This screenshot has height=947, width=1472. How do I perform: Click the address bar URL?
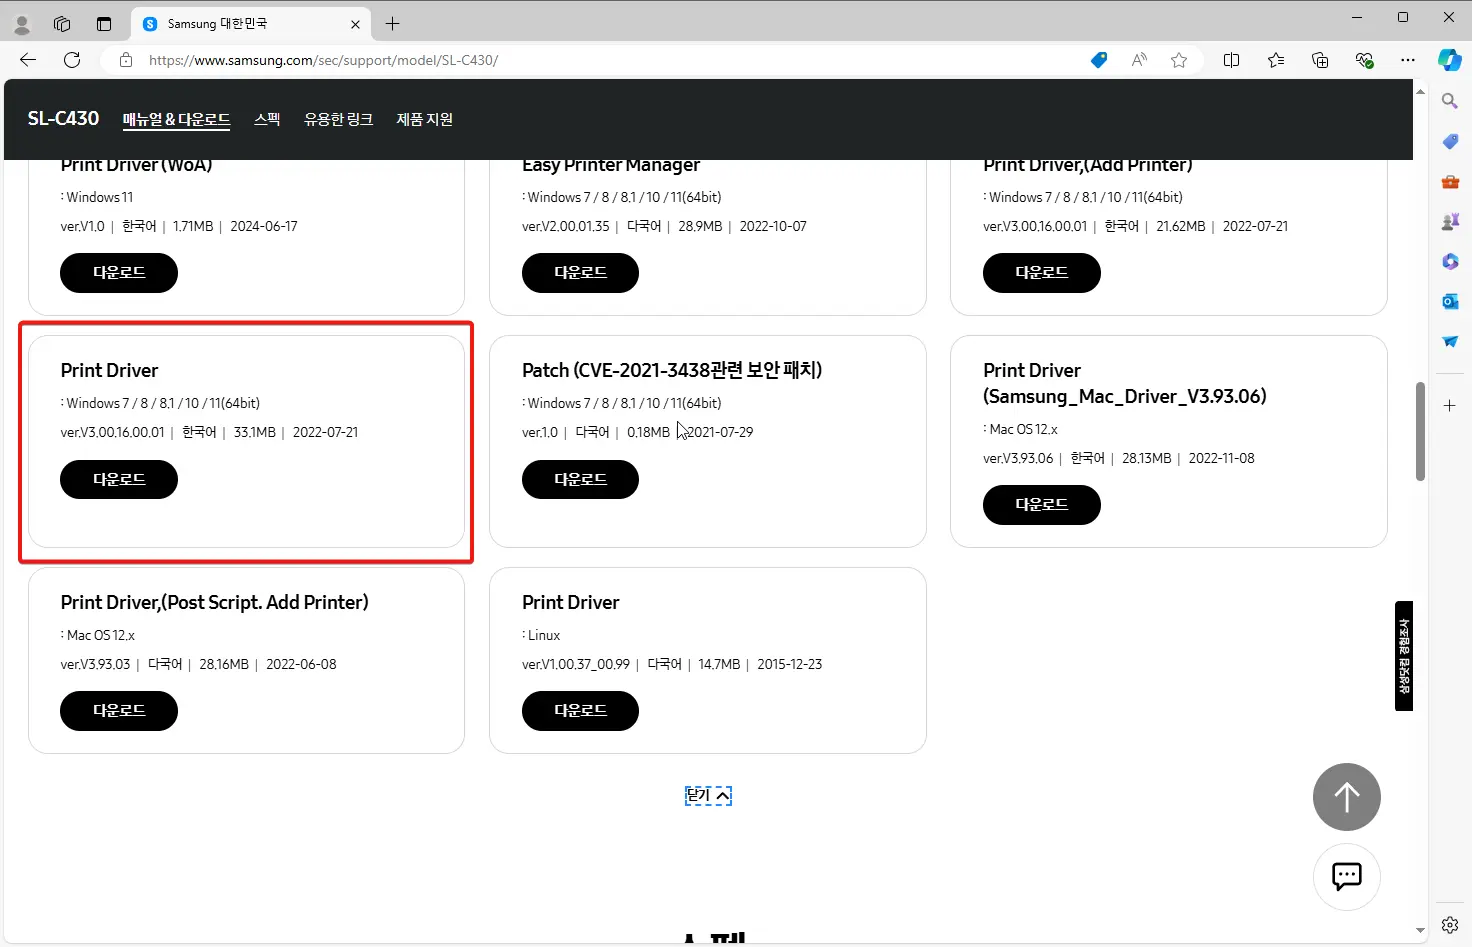point(323,60)
